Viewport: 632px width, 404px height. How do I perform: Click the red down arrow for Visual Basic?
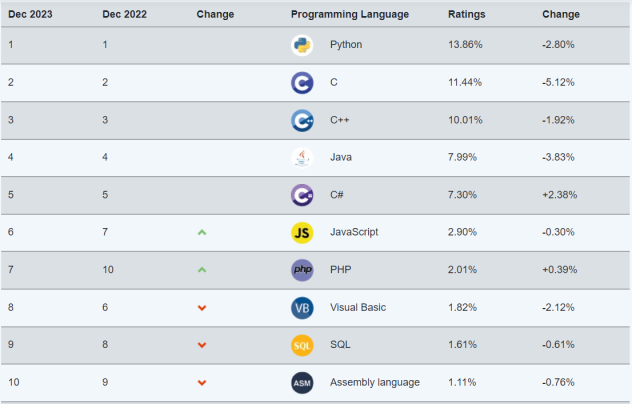coord(202,307)
